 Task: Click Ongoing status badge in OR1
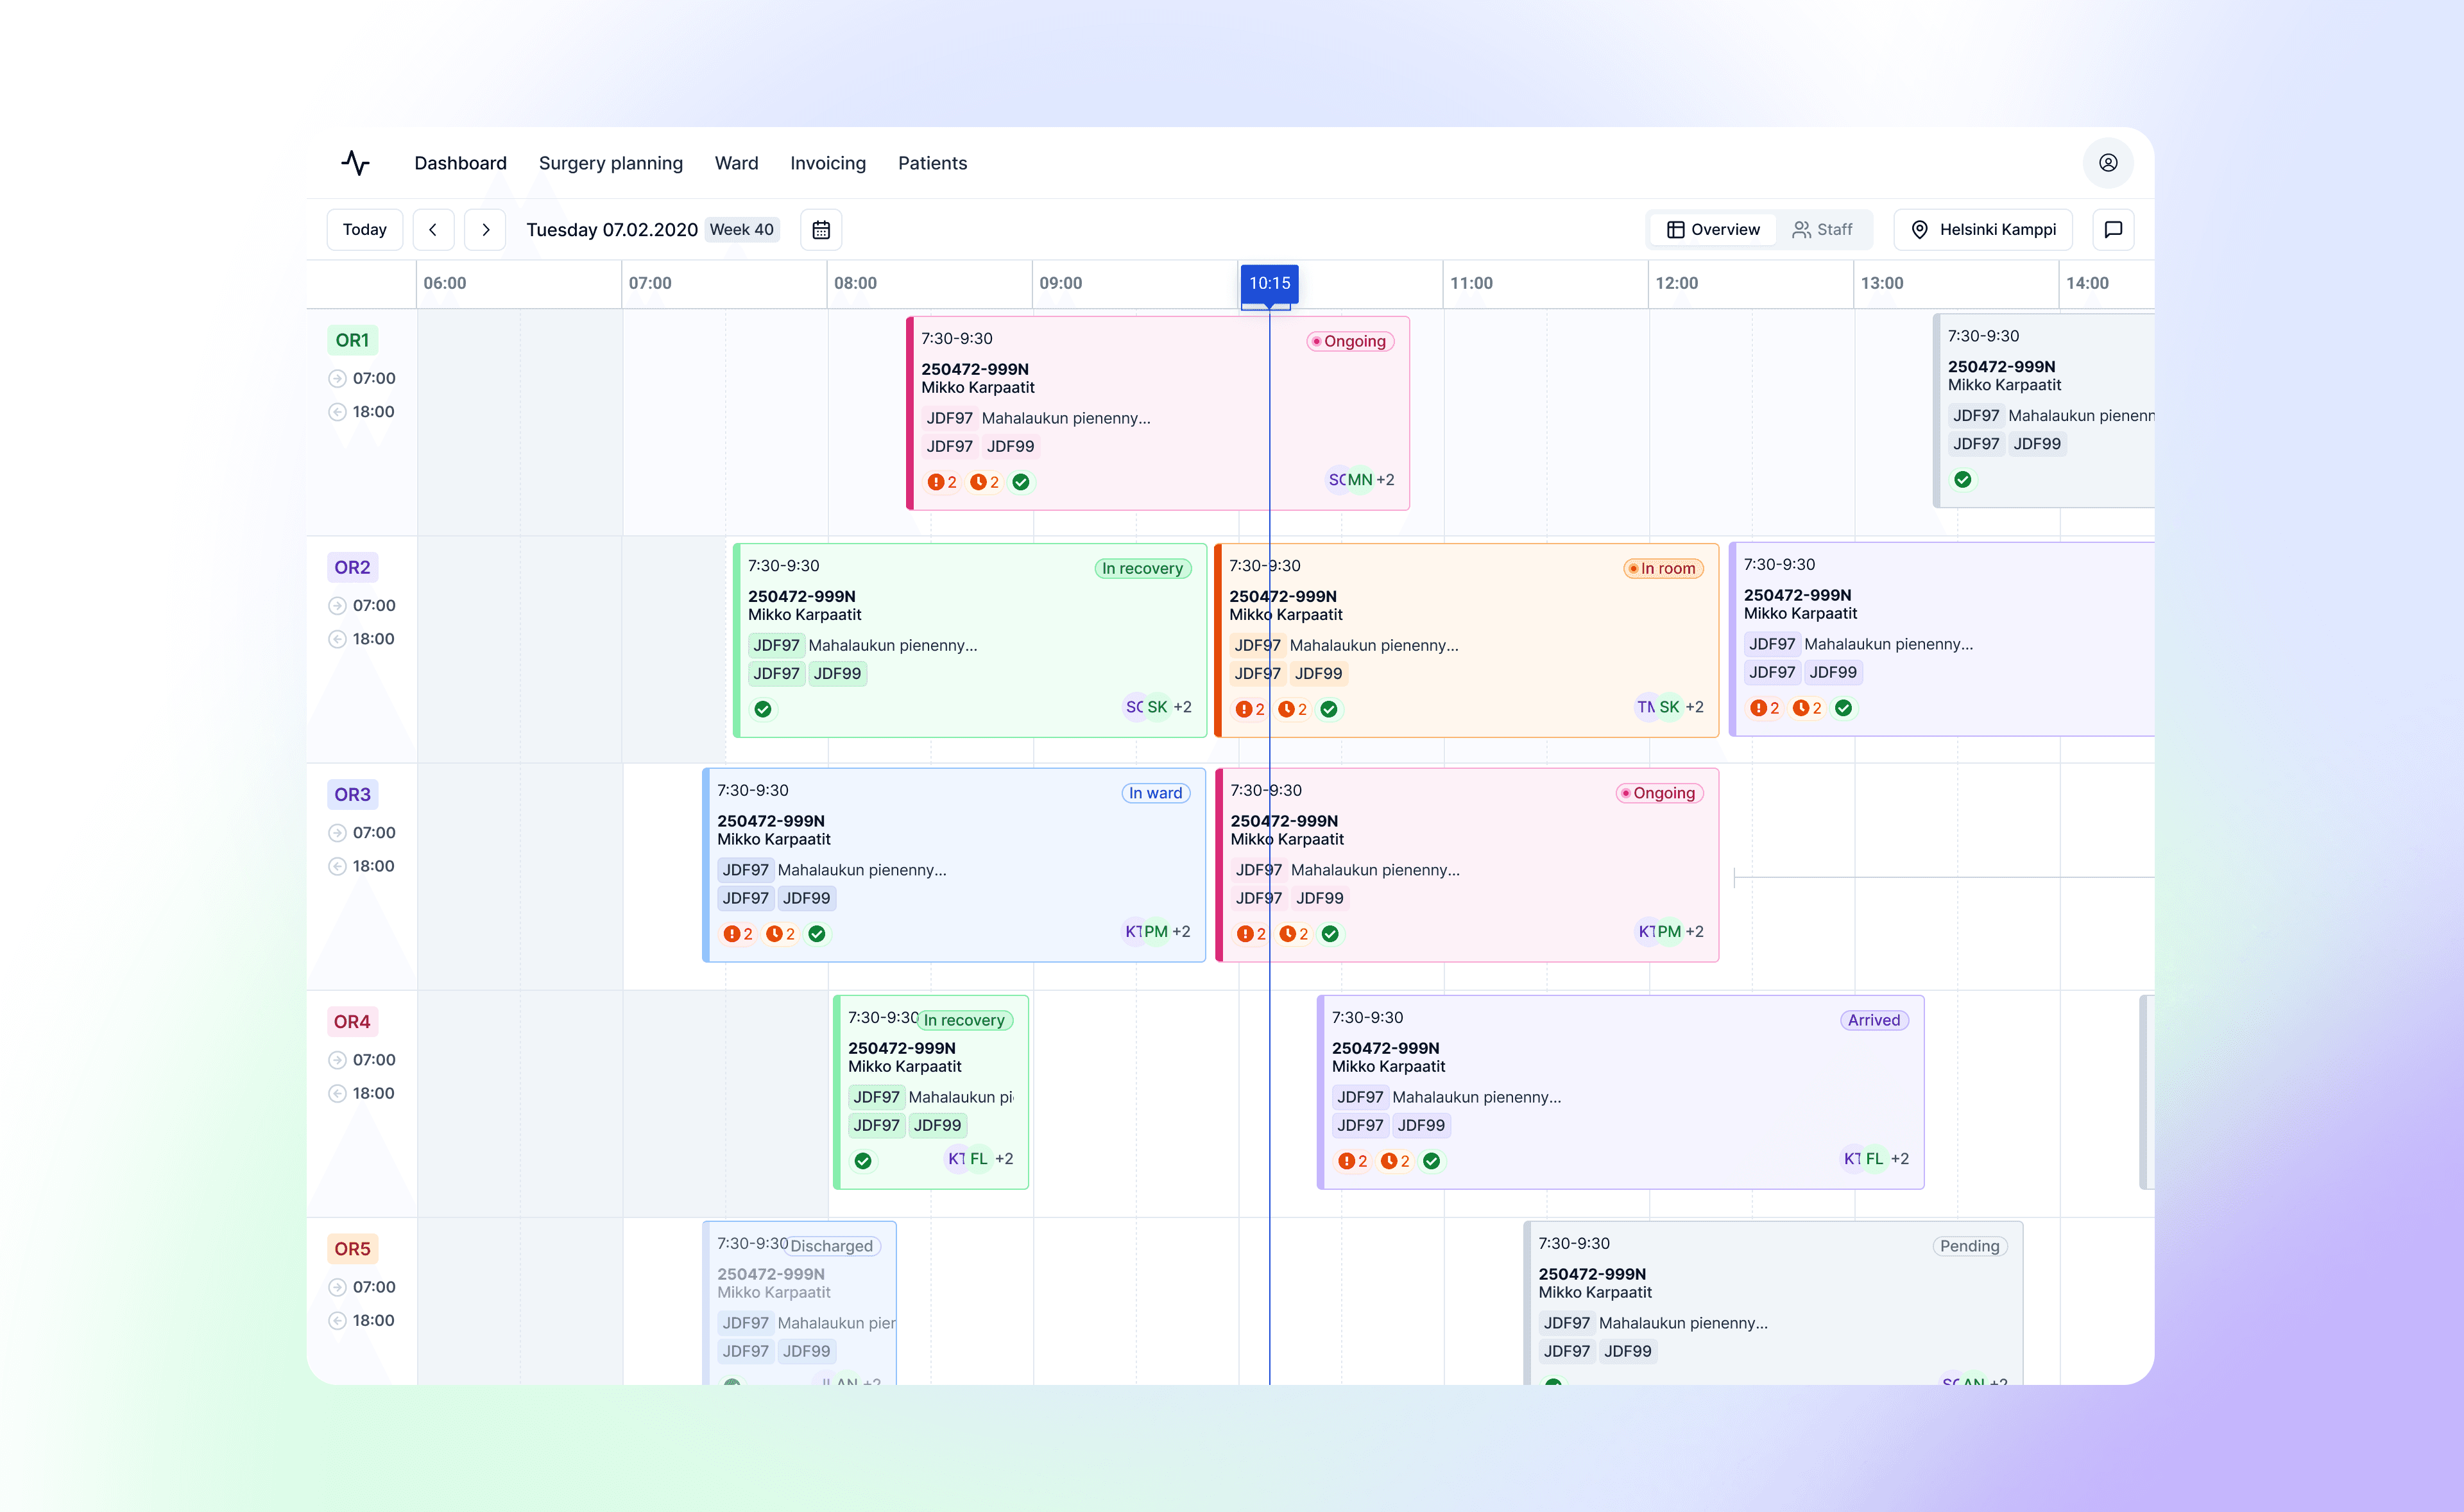(1350, 342)
